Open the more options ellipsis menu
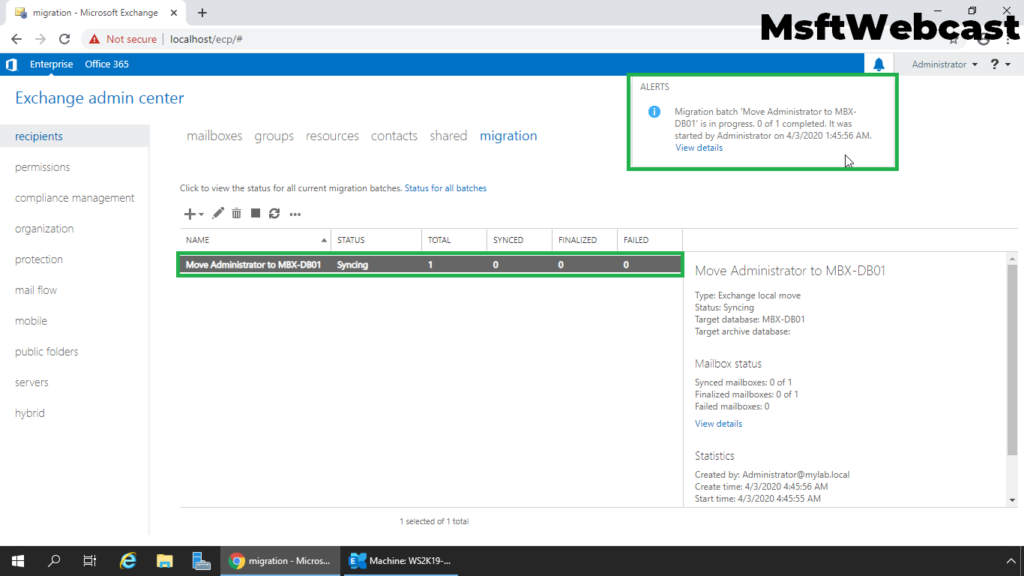 [x=295, y=214]
